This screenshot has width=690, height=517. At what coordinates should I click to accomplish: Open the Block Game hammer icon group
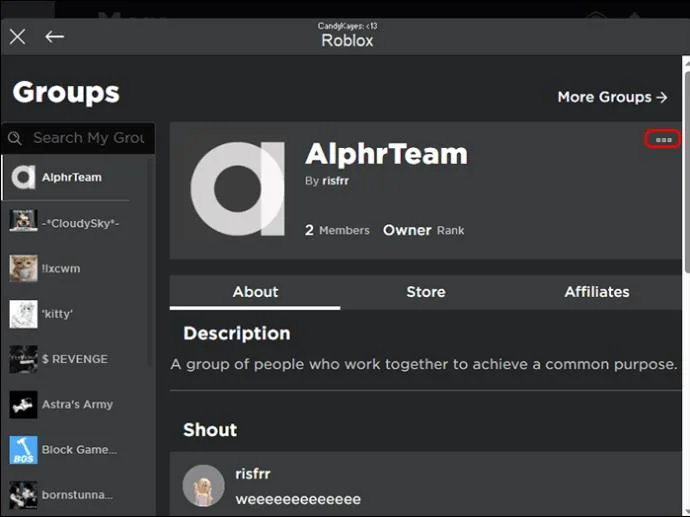23,450
